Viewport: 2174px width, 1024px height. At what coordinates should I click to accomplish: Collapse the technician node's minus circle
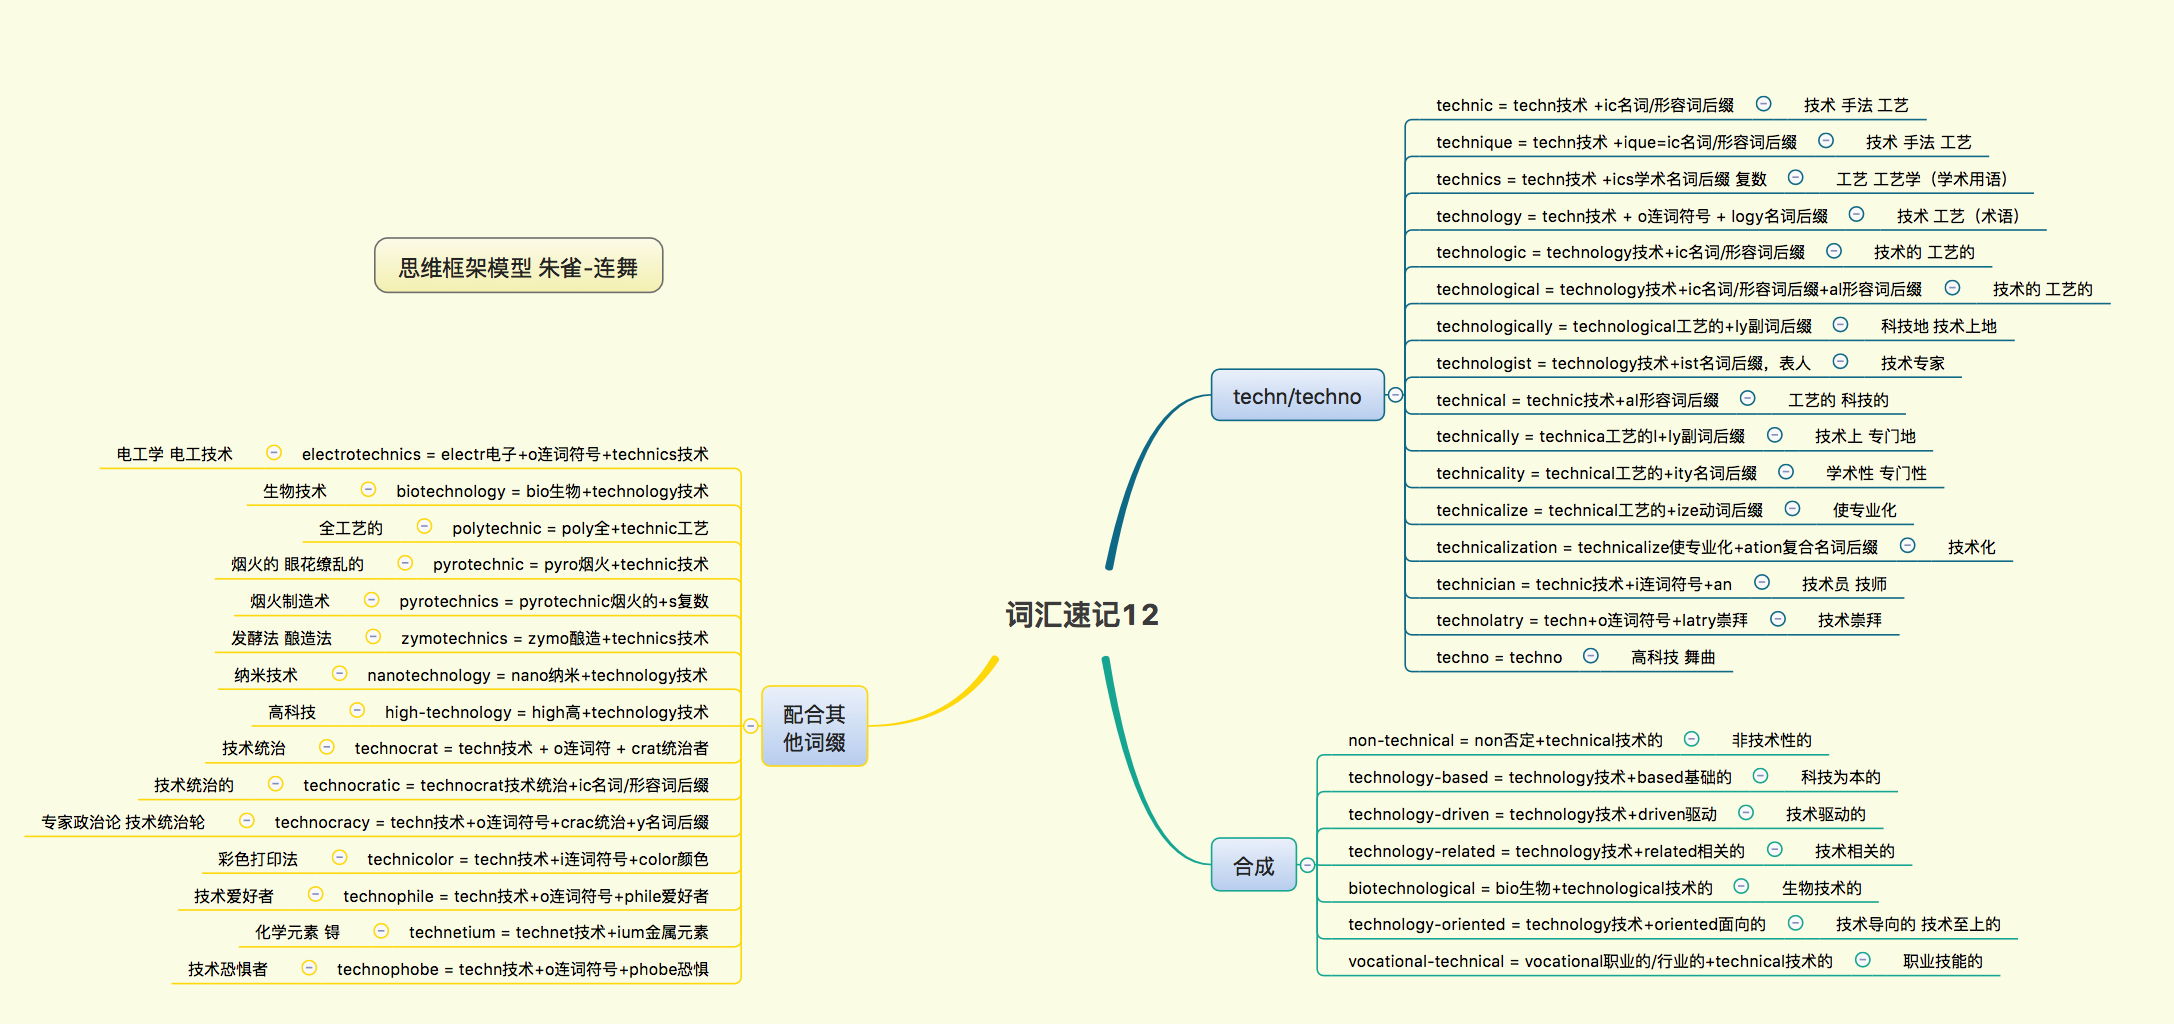1762,582
